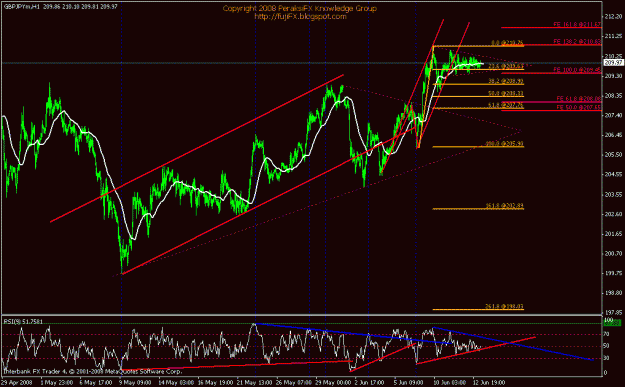Click the FE 100.0 expansion label
The image size is (625, 387).
(x=577, y=70)
